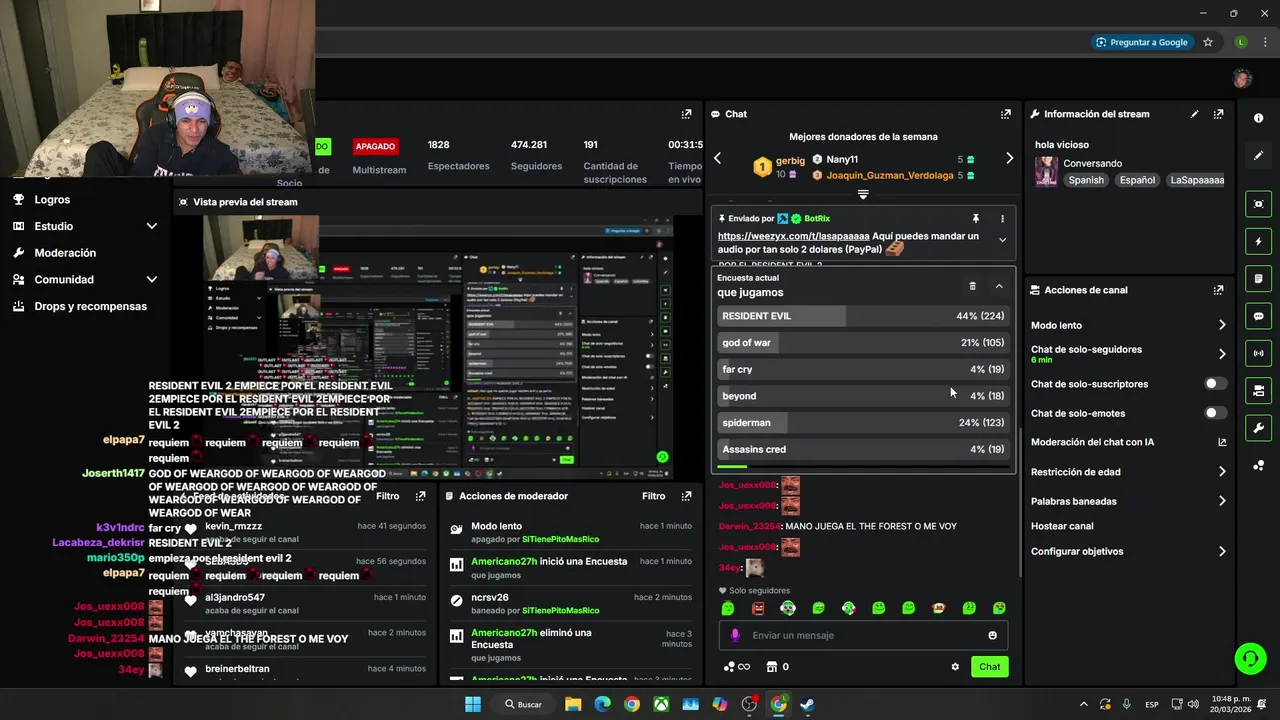This screenshot has width=1280, height=720.
Task: Expand the pinned BotRix message
Action: [1002, 240]
